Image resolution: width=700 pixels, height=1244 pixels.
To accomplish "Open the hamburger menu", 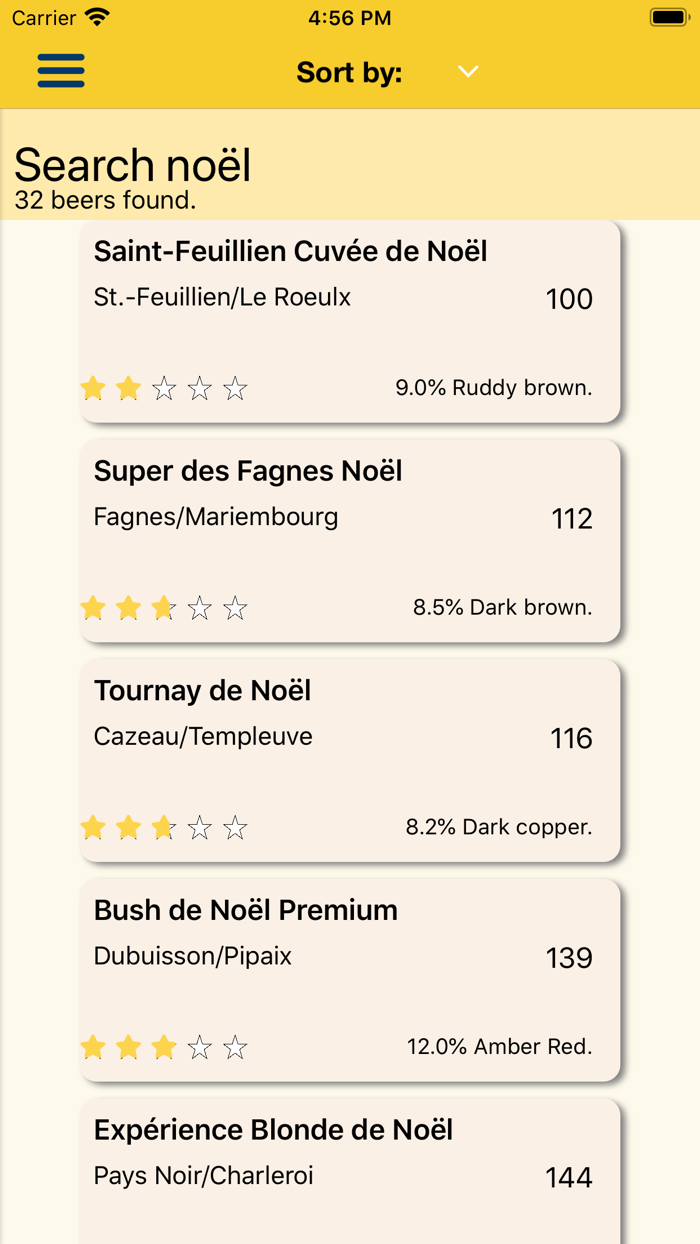I will [61, 71].
